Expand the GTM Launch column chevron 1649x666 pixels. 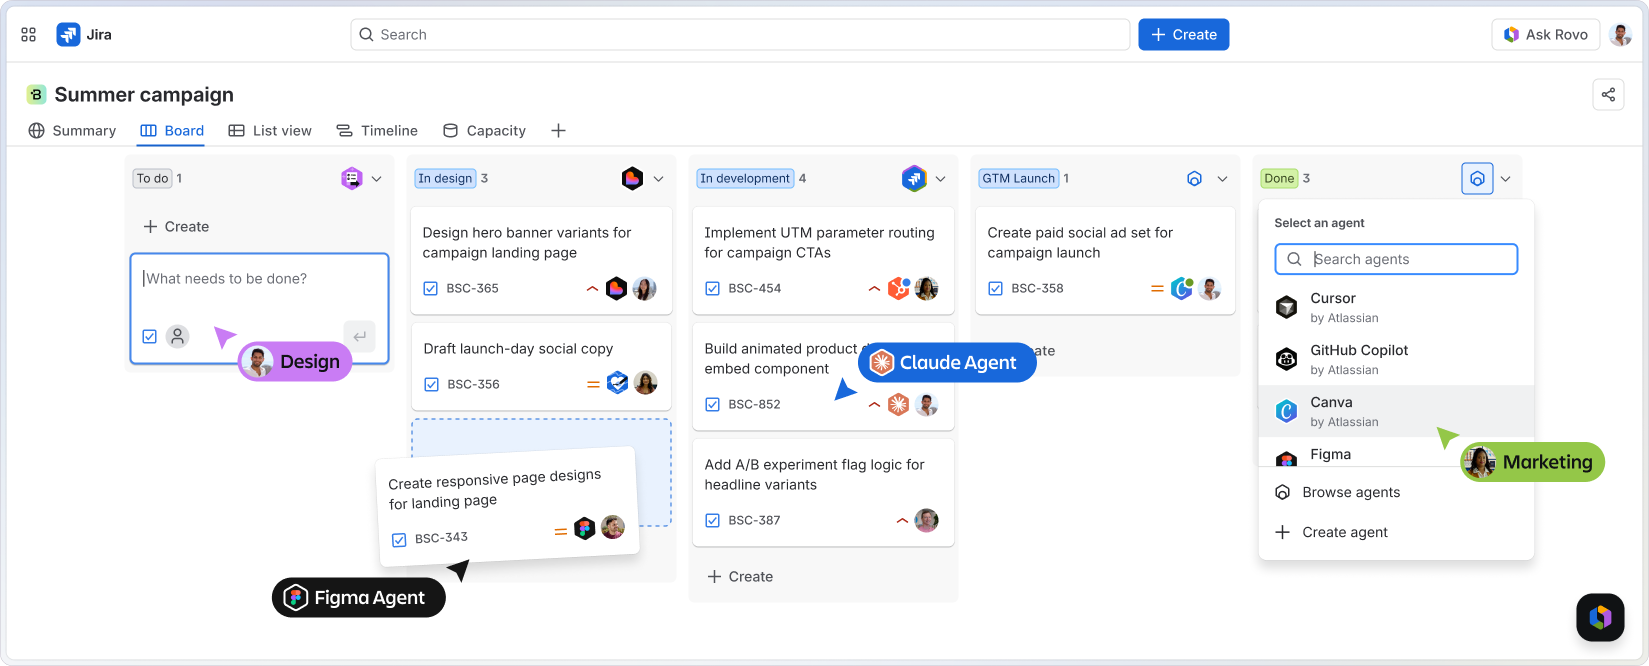(x=1222, y=179)
